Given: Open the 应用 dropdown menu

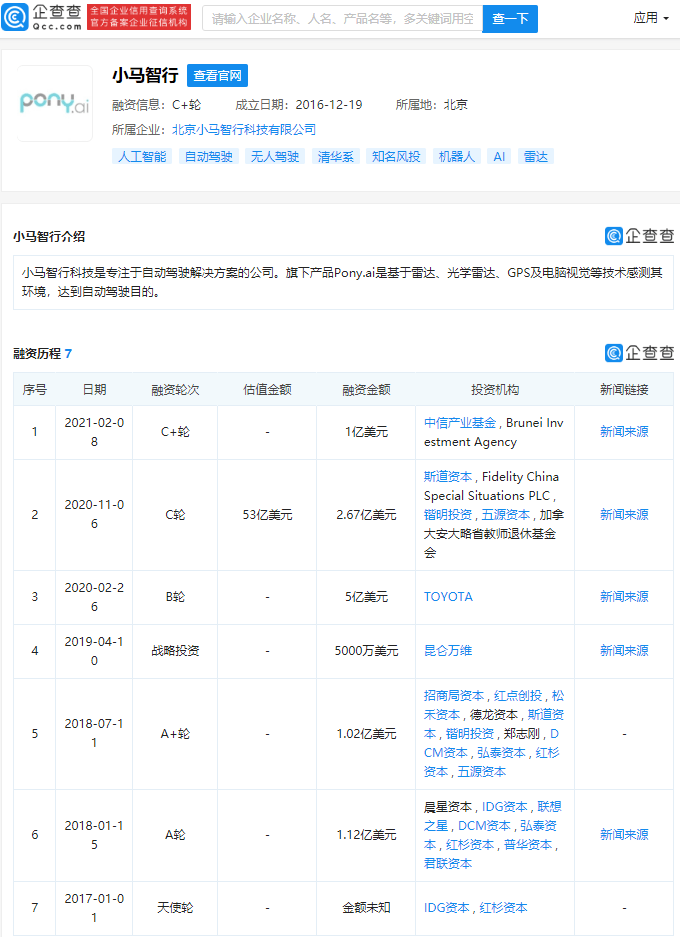Looking at the screenshot, I should [x=651, y=18].
